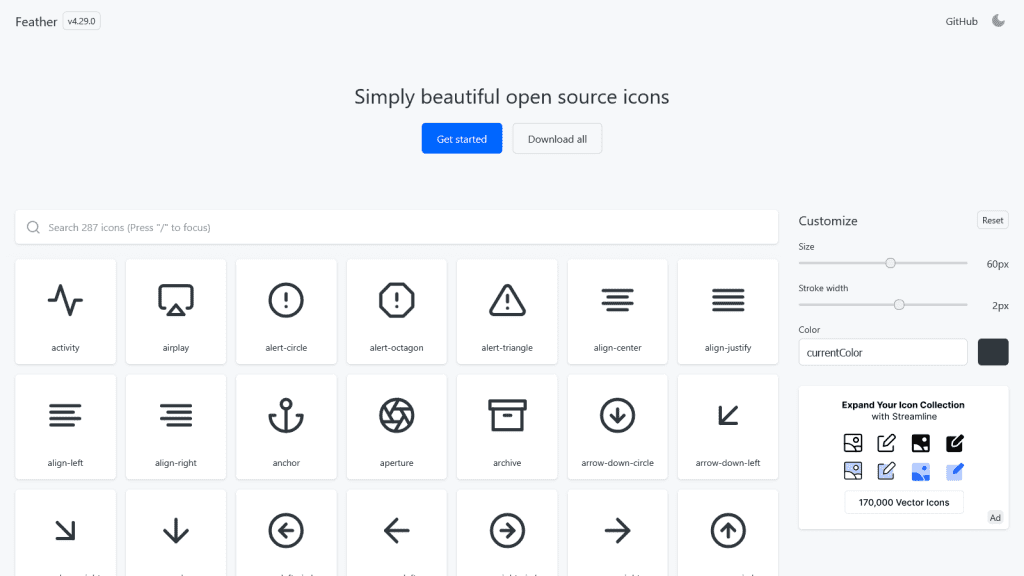Click the align-center icon
The height and width of the screenshot is (576, 1024).
point(617,311)
